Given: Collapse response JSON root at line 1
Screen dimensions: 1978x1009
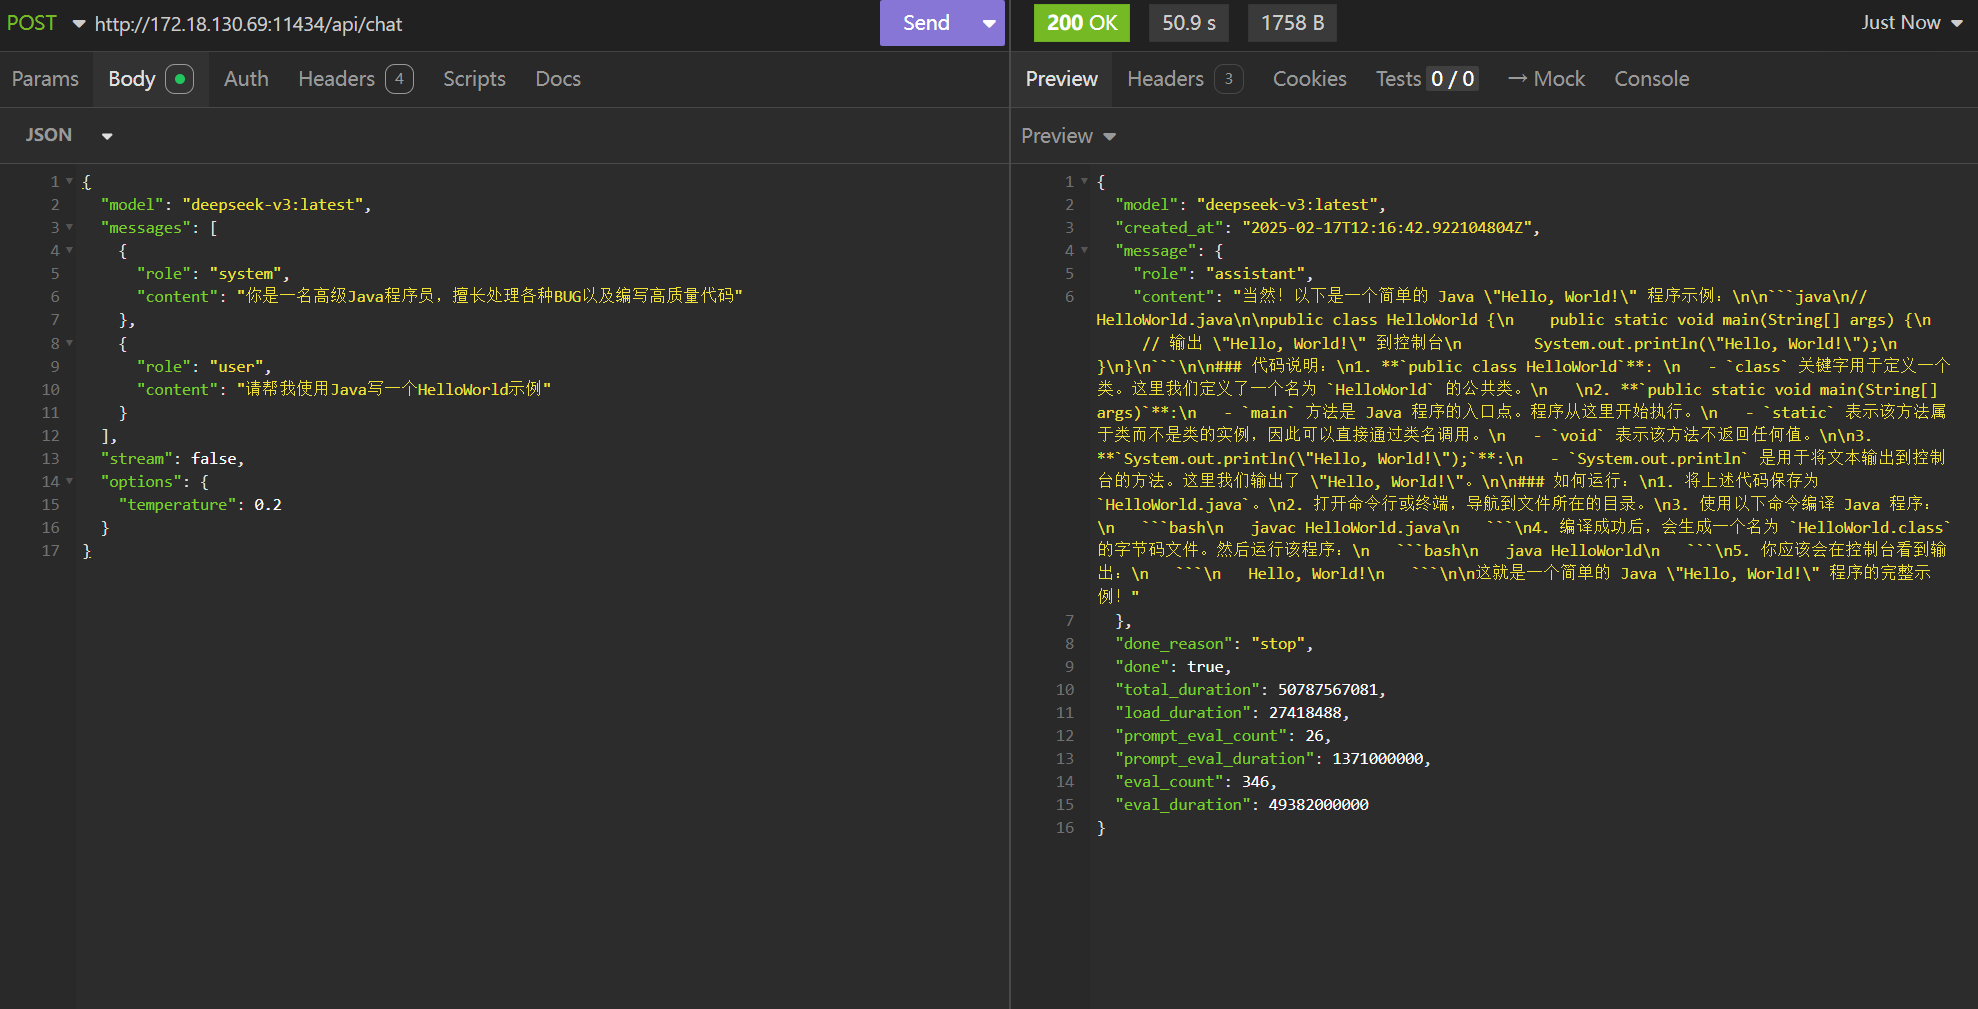Looking at the screenshot, I should point(1084,182).
